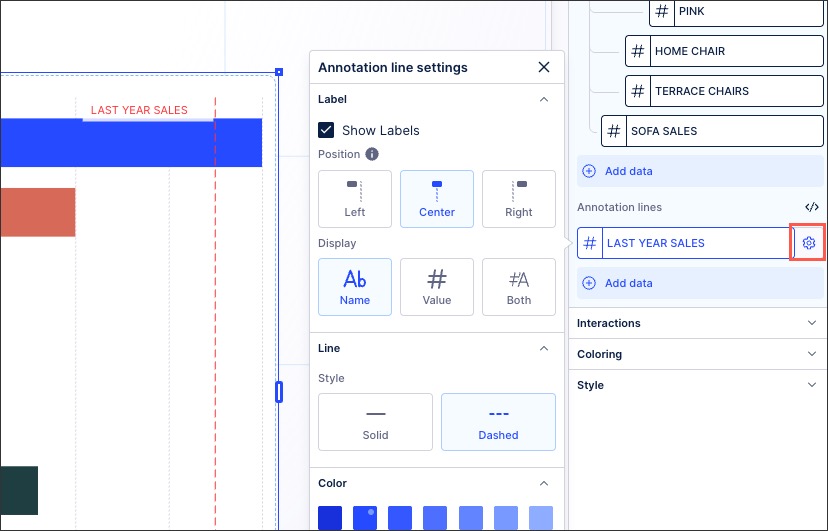This screenshot has height=531, width=828.
Task: Collapse the Label section
Action: 544,99
